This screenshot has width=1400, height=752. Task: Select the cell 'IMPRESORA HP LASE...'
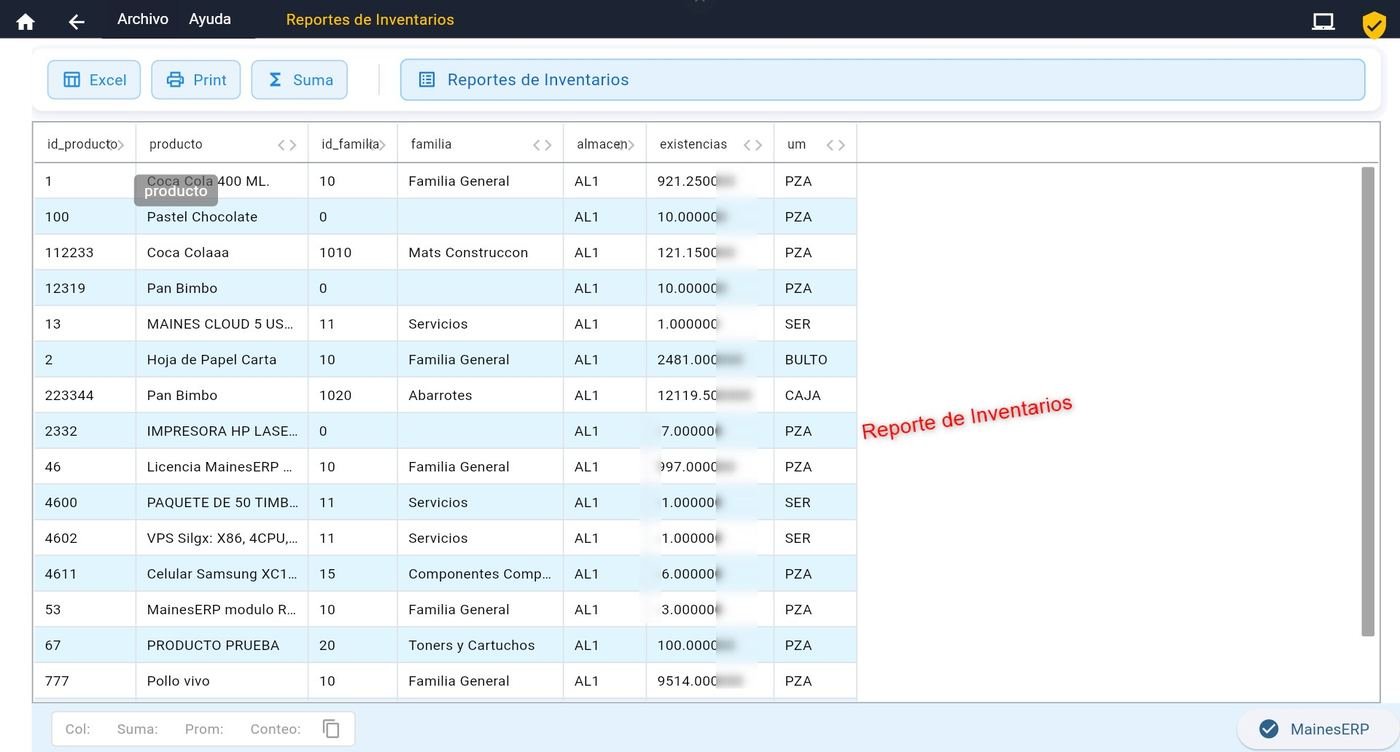[222, 432]
